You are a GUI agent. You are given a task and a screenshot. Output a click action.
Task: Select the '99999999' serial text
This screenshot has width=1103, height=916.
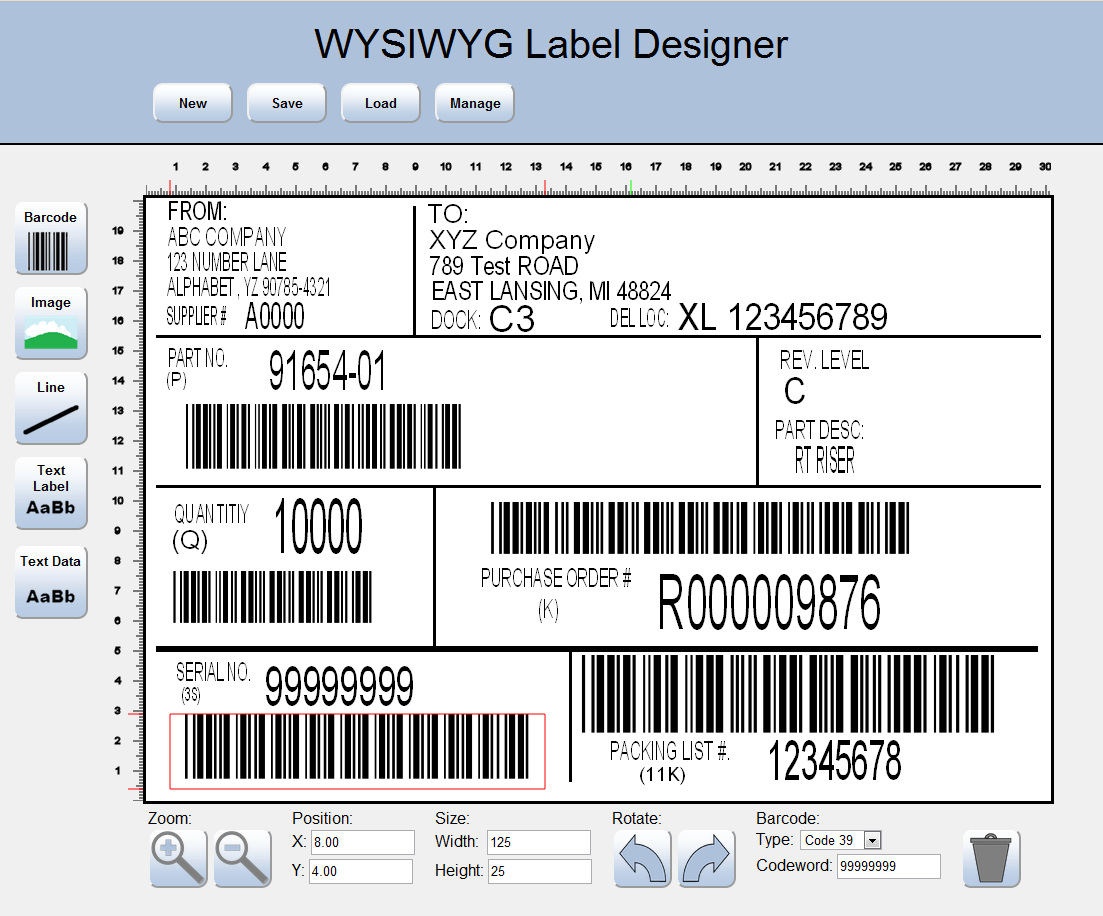point(339,686)
